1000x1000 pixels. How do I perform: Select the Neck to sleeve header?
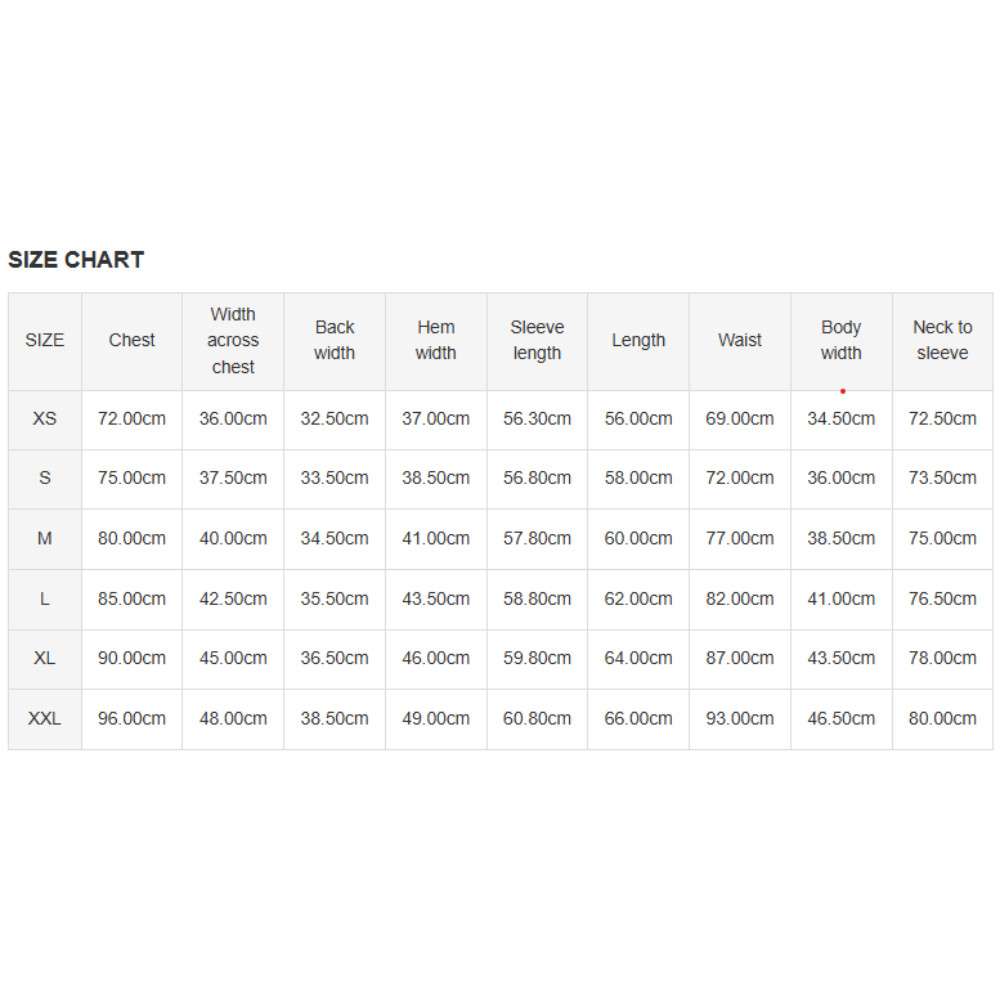click(x=942, y=340)
